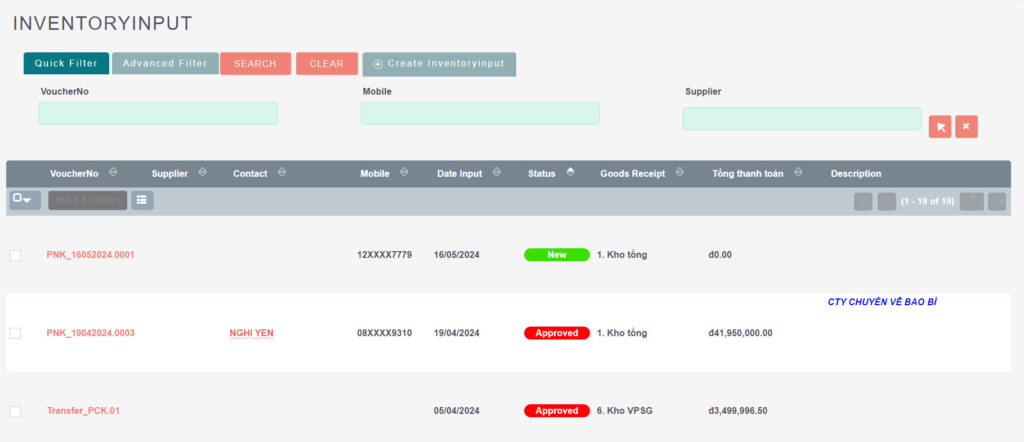This screenshot has width=1024, height=442.
Task: Click date 05/04/2024 cell
Action: [x=456, y=411]
